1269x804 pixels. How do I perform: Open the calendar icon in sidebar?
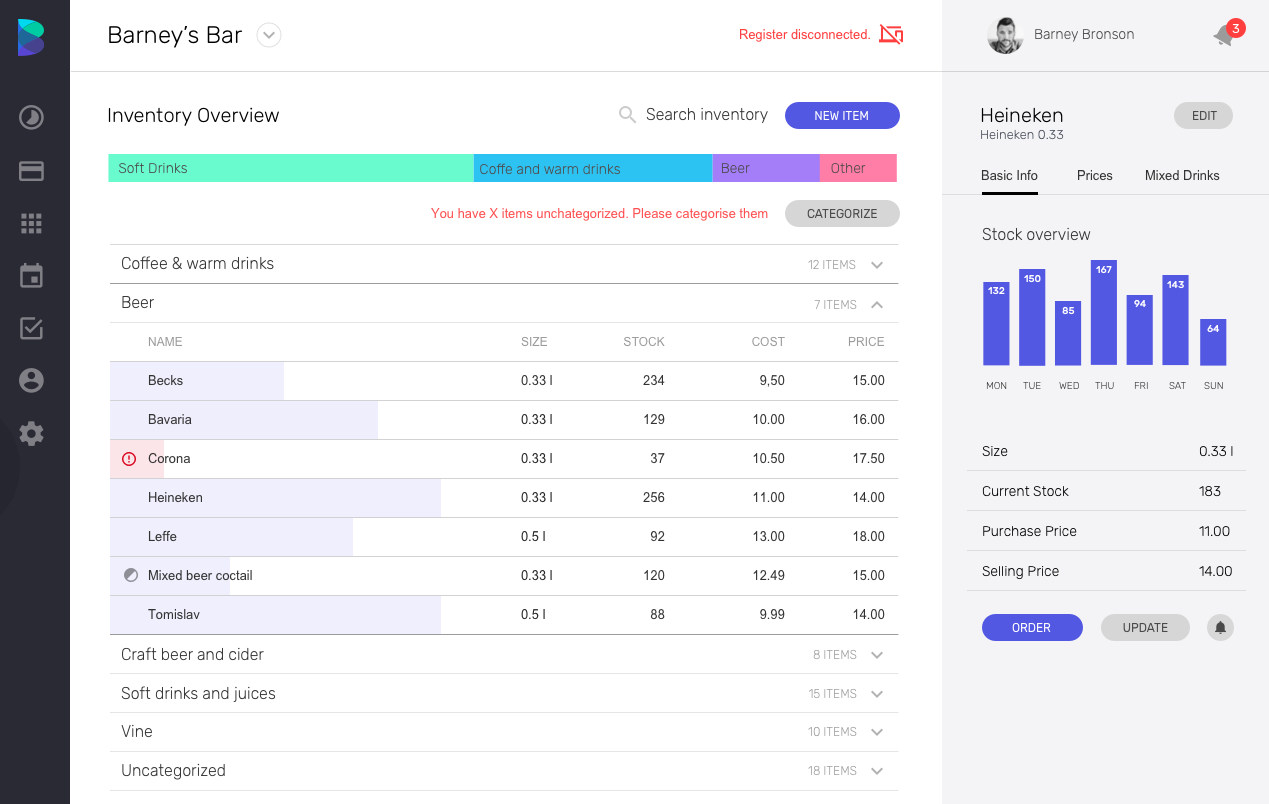31,276
